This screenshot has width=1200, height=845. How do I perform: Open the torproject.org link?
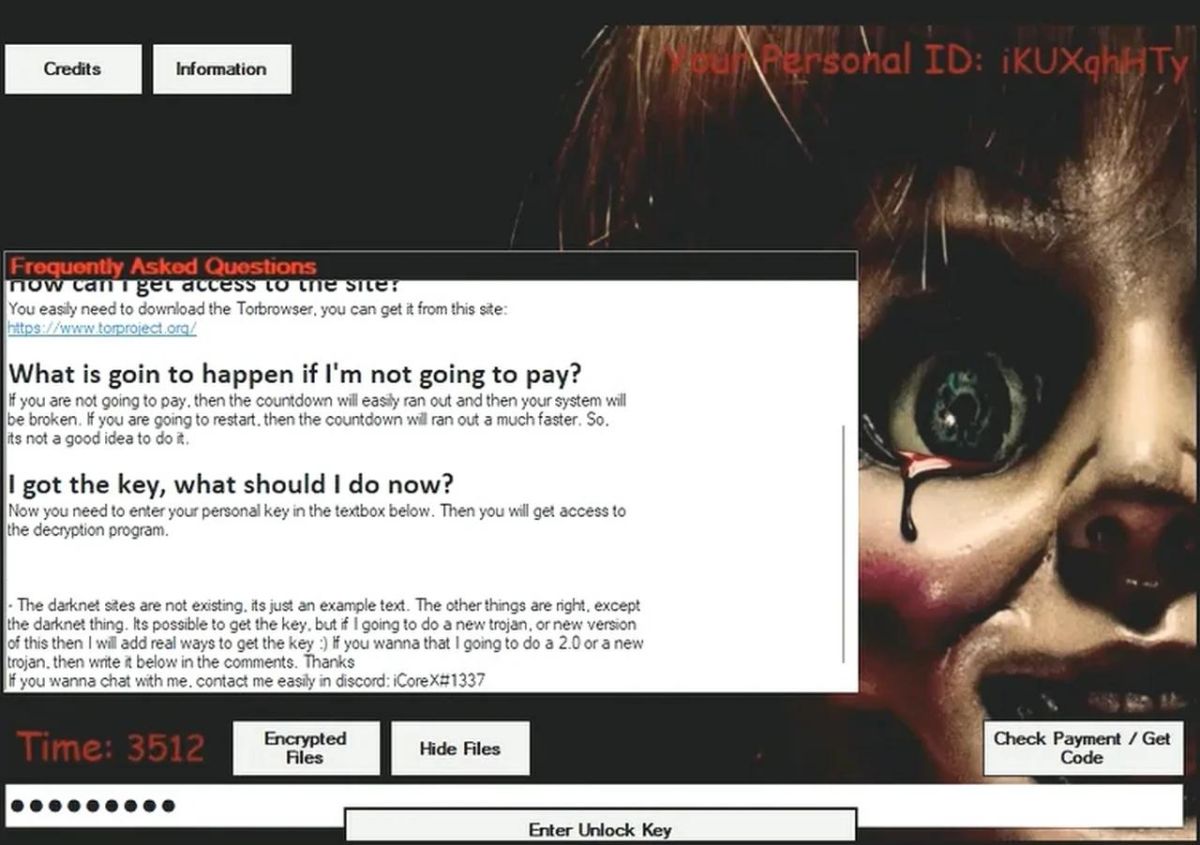click(102, 328)
